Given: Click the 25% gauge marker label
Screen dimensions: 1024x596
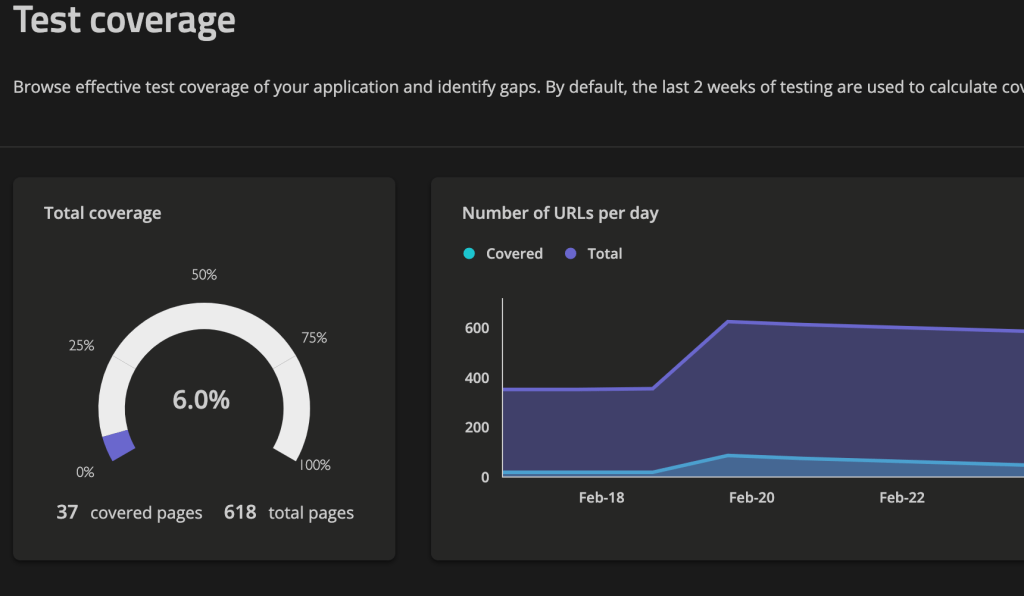Looking at the screenshot, I should coord(81,346).
